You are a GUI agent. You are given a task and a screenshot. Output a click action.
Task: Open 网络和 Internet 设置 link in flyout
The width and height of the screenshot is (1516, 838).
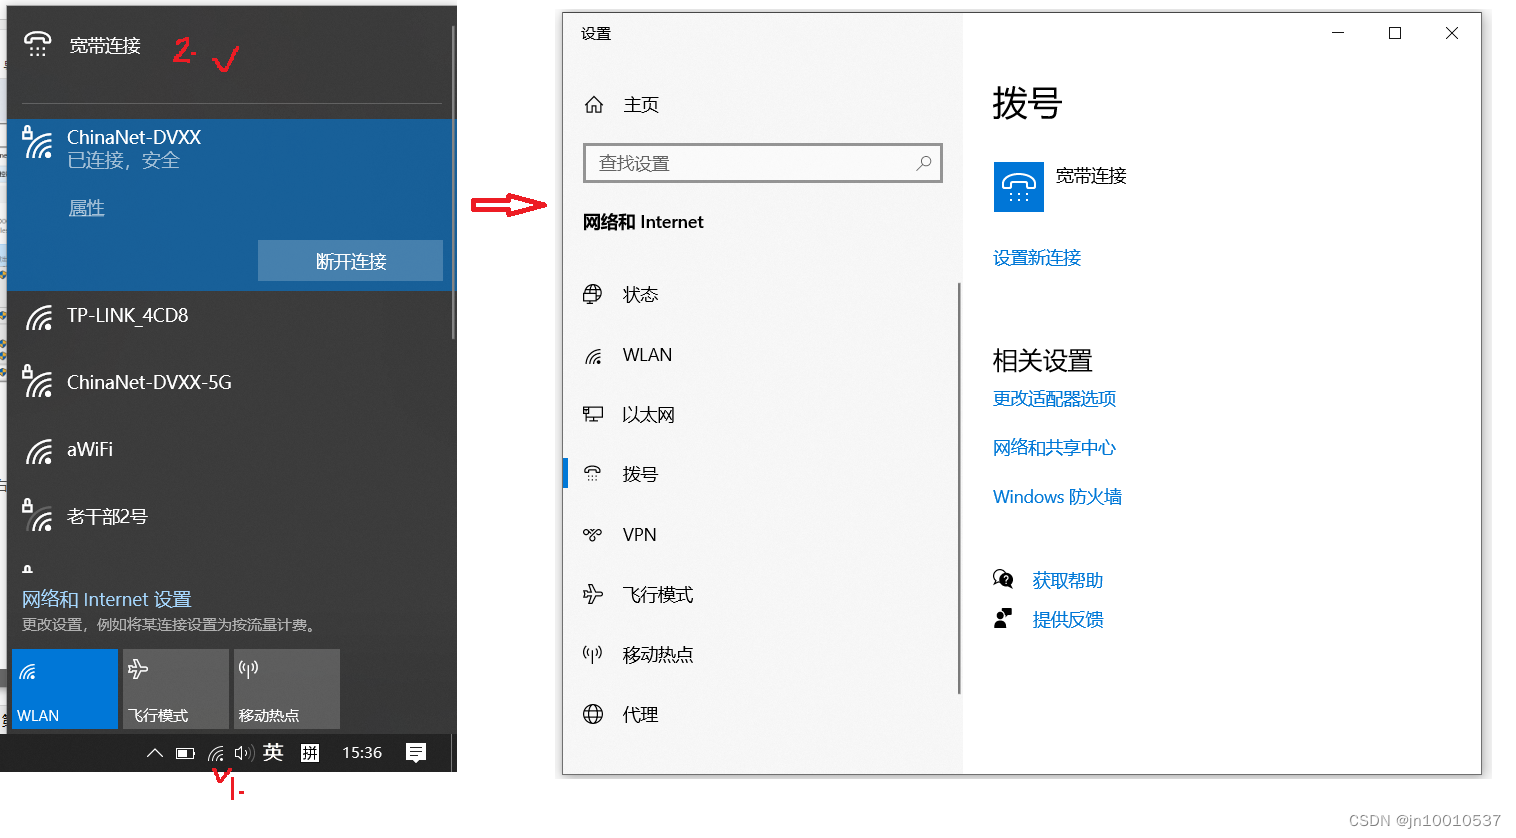click(x=106, y=599)
